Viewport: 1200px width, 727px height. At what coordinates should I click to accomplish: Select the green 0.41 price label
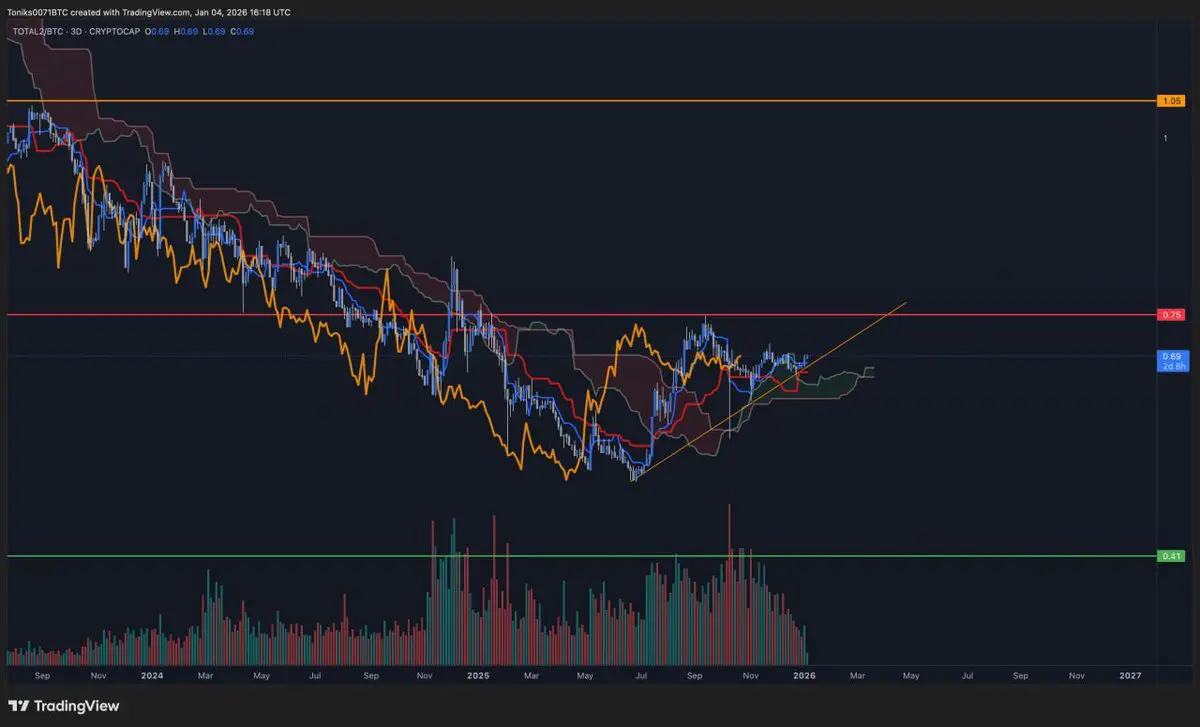1173,555
